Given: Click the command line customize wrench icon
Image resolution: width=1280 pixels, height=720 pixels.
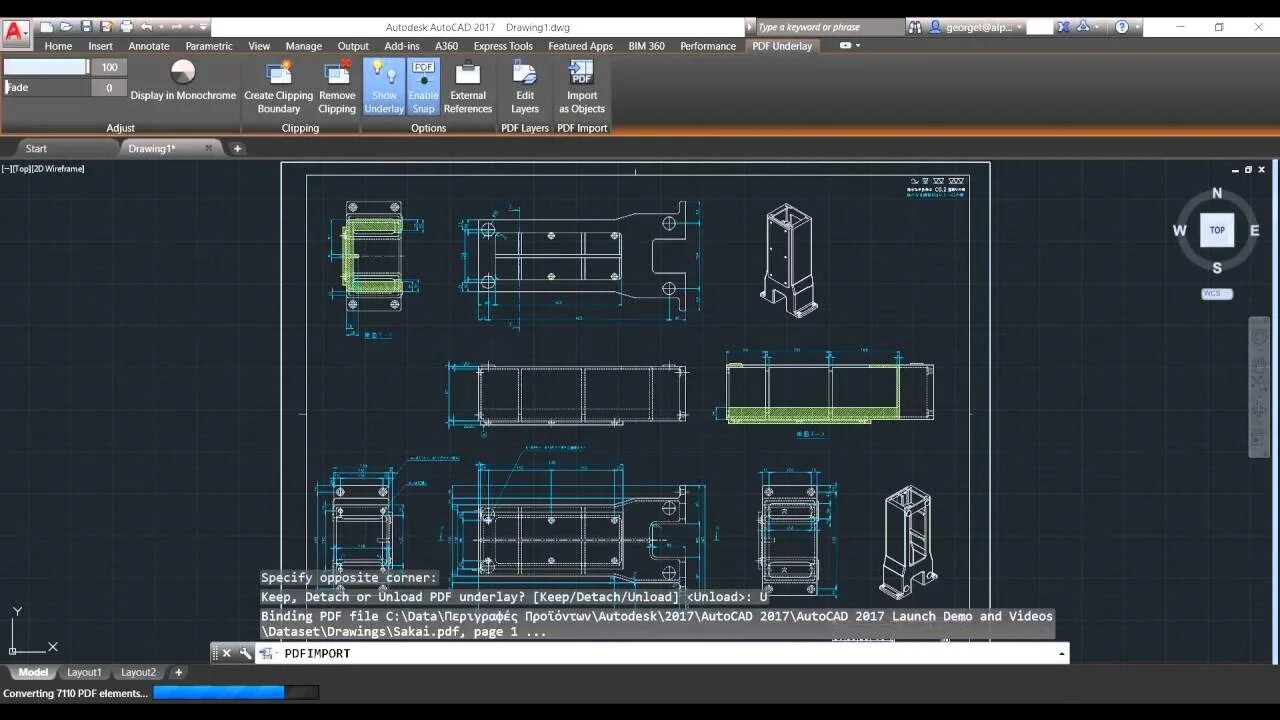Looking at the screenshot, I should 245,653.
